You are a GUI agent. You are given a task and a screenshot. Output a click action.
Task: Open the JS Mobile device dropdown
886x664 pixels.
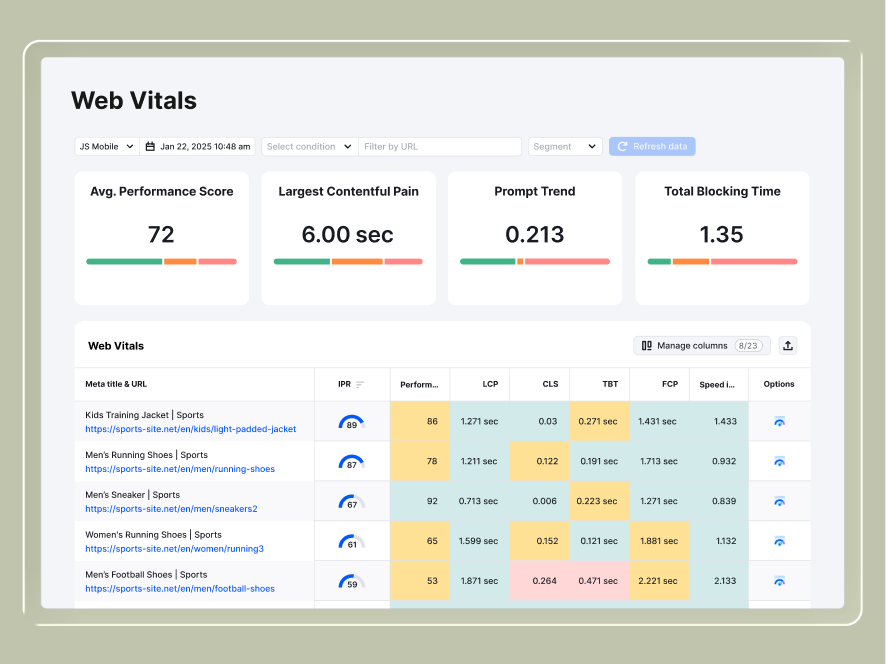coord(106,146)
